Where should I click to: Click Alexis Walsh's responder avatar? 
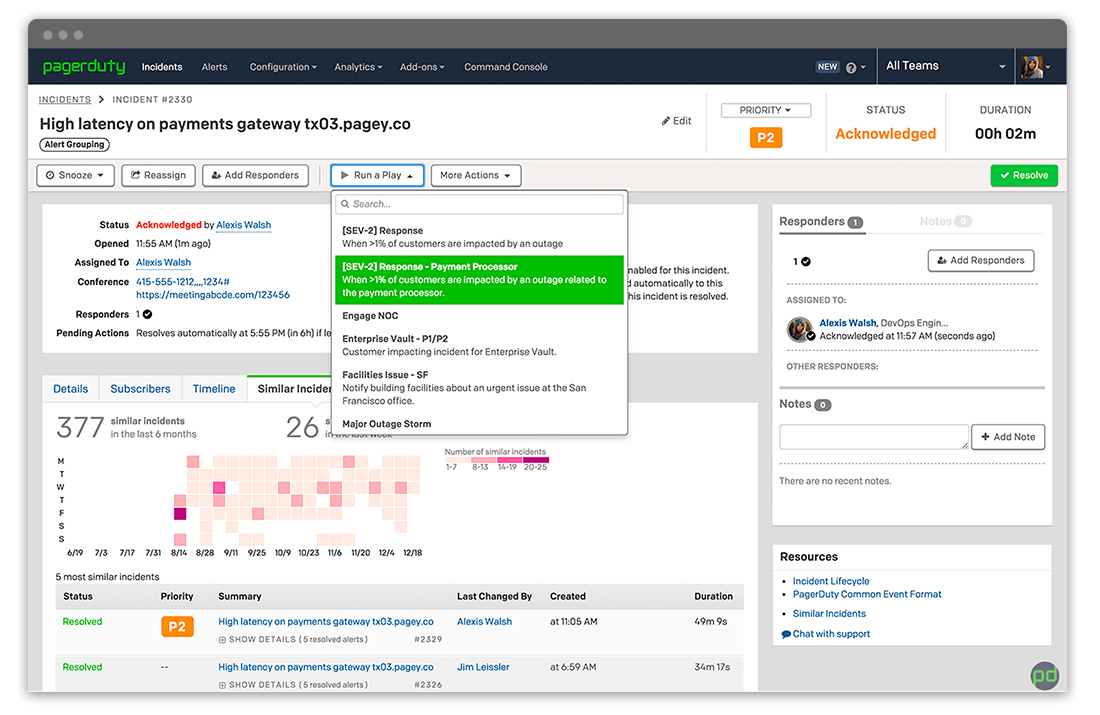pyautogui.click(x=799, y=330)
